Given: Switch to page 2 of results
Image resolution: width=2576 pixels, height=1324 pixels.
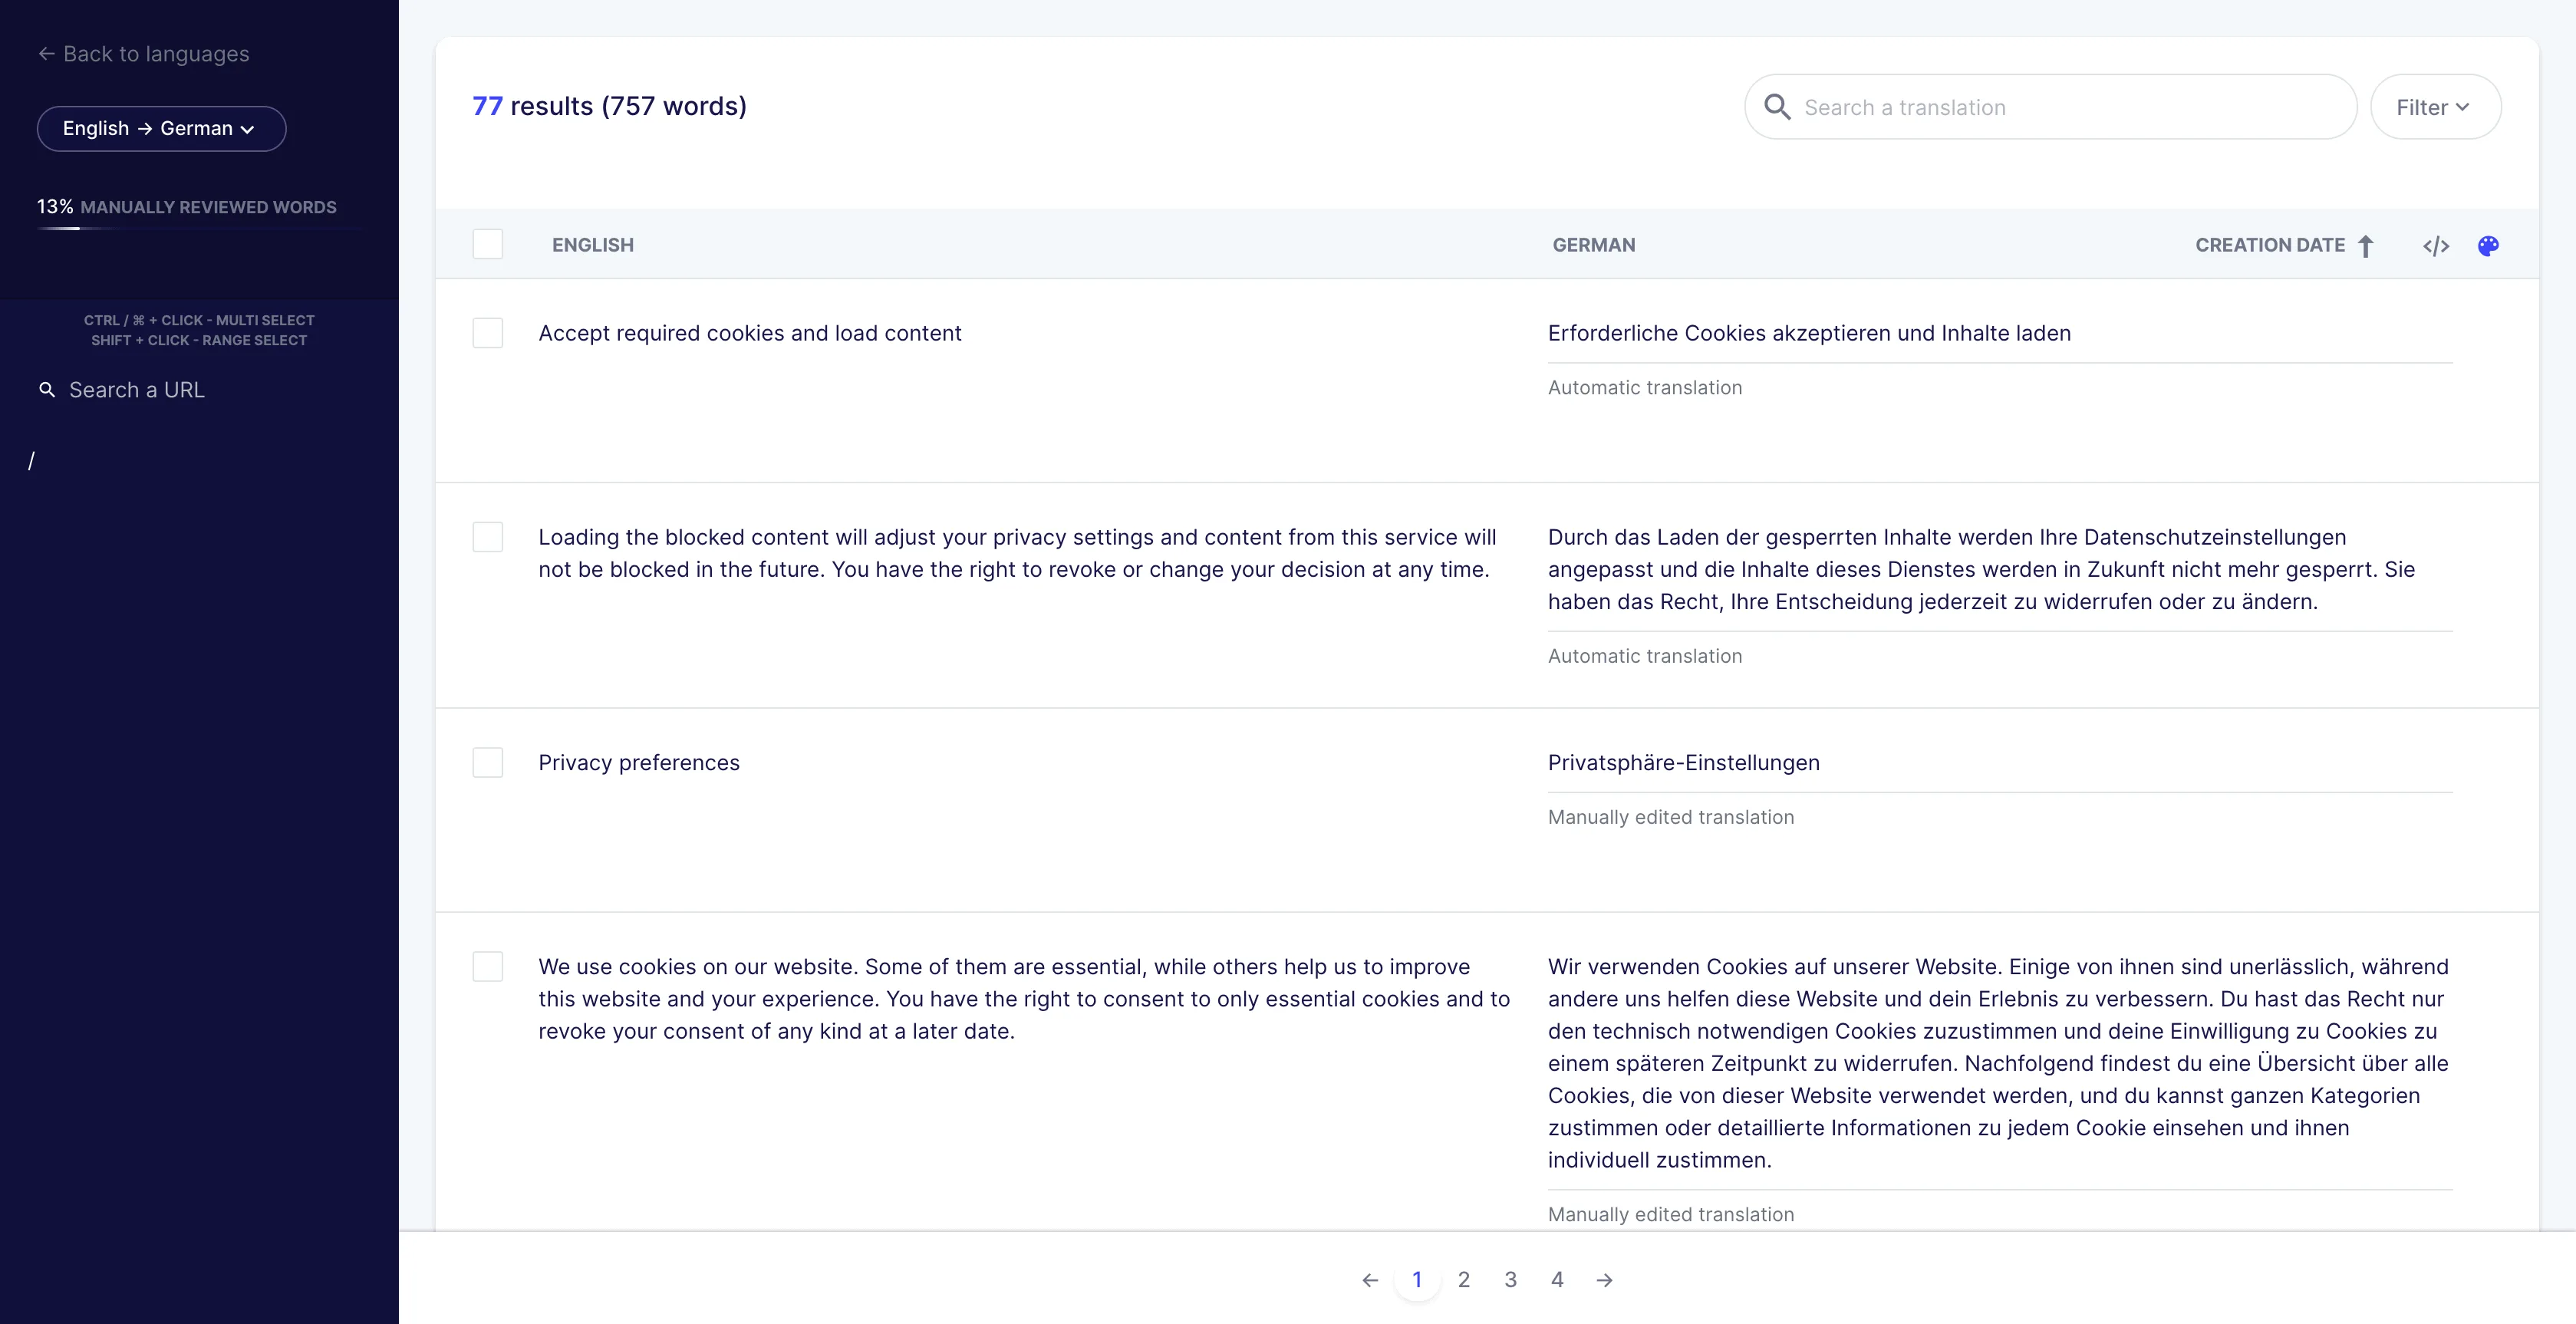Looking at the screenshot, I should click(x=1464, y=1280).
